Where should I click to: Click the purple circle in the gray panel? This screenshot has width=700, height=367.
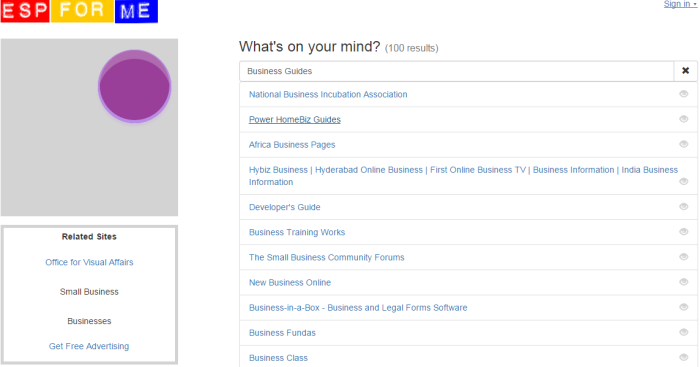134,86
